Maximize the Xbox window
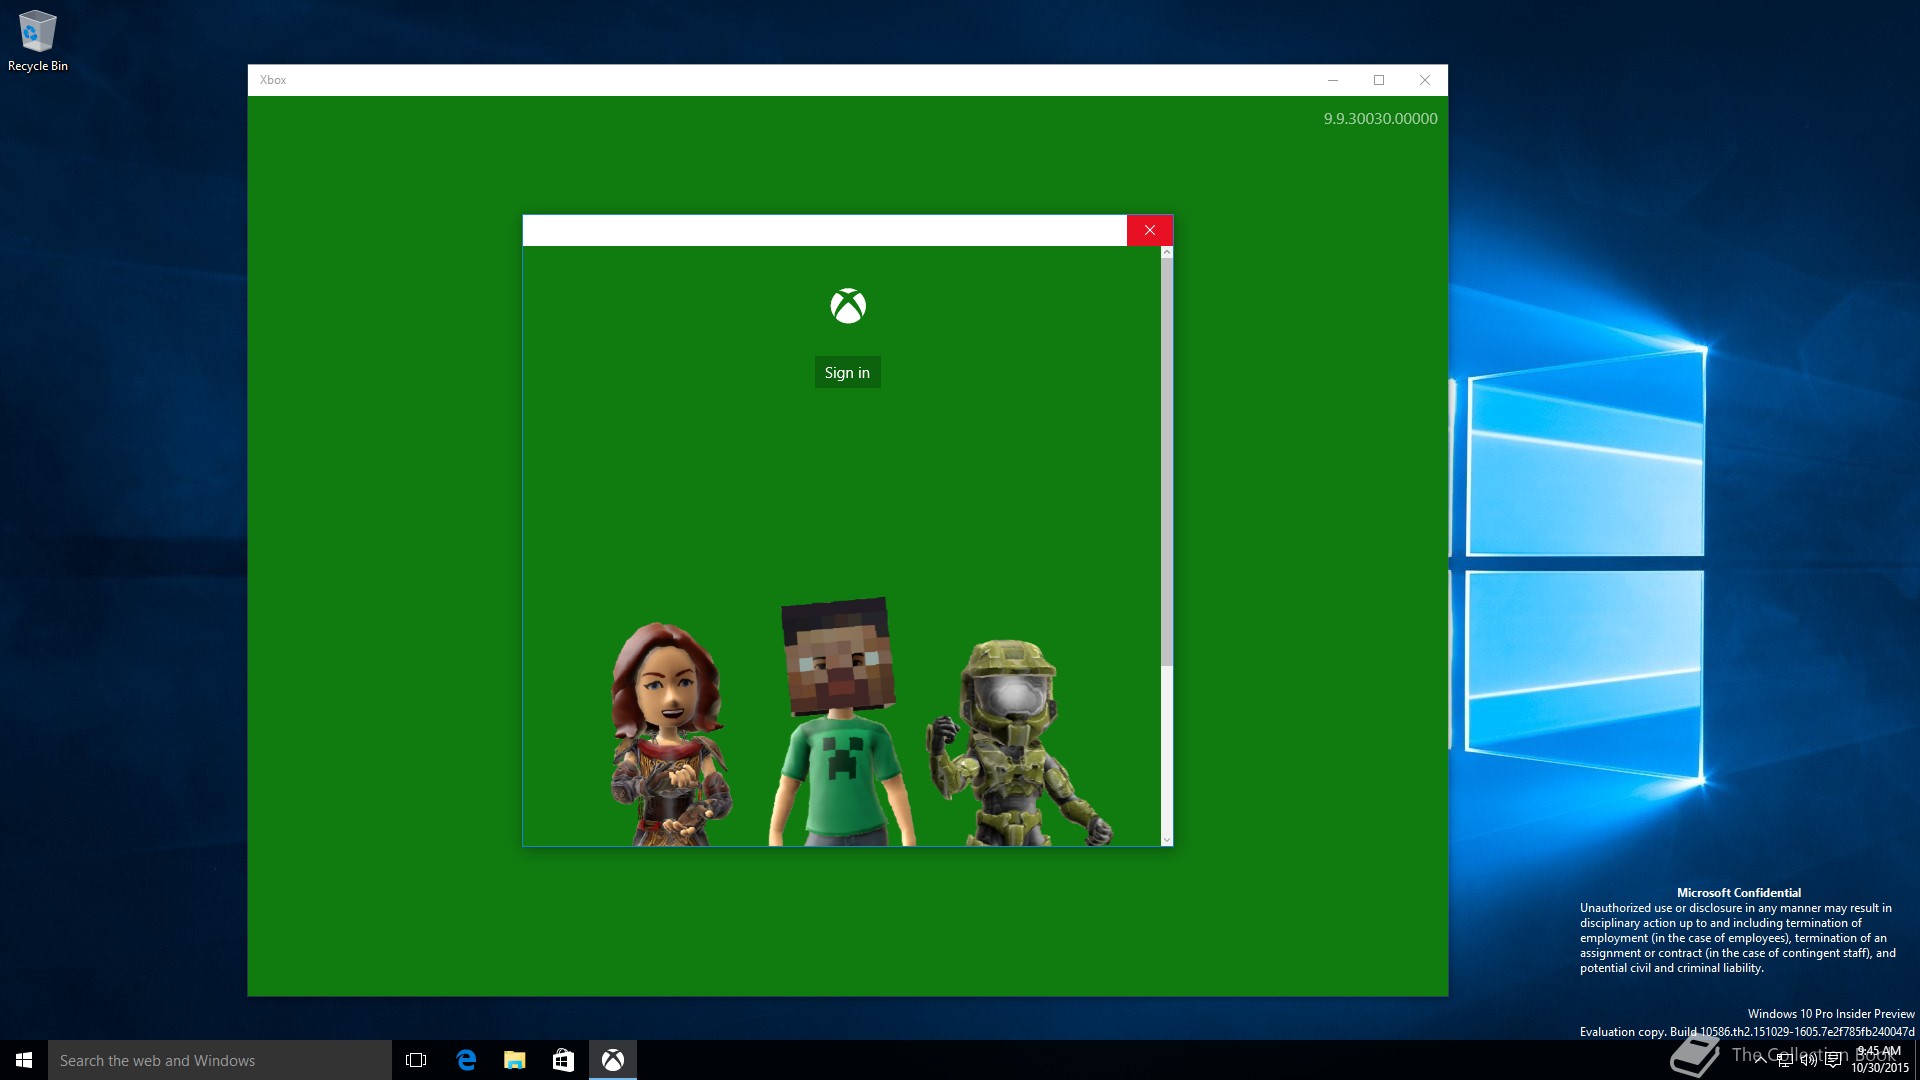 coord(1379,80)
